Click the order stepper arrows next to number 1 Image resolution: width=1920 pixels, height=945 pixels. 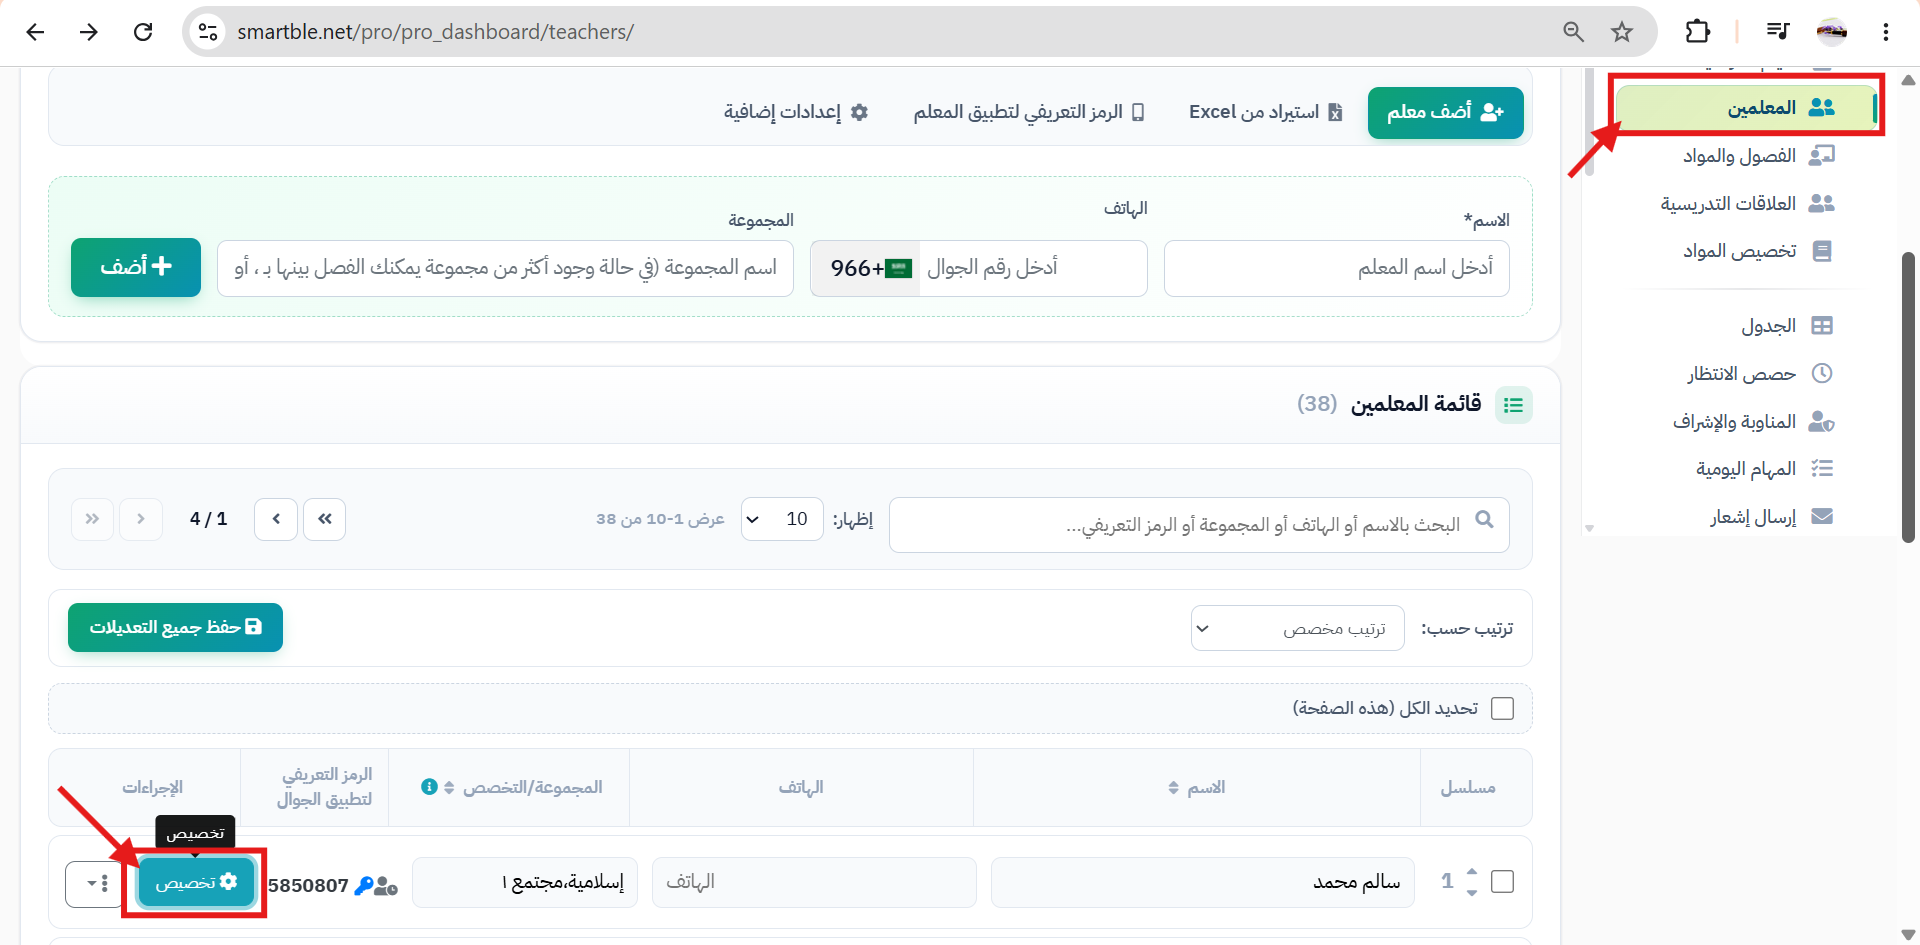pos(1472,881)
